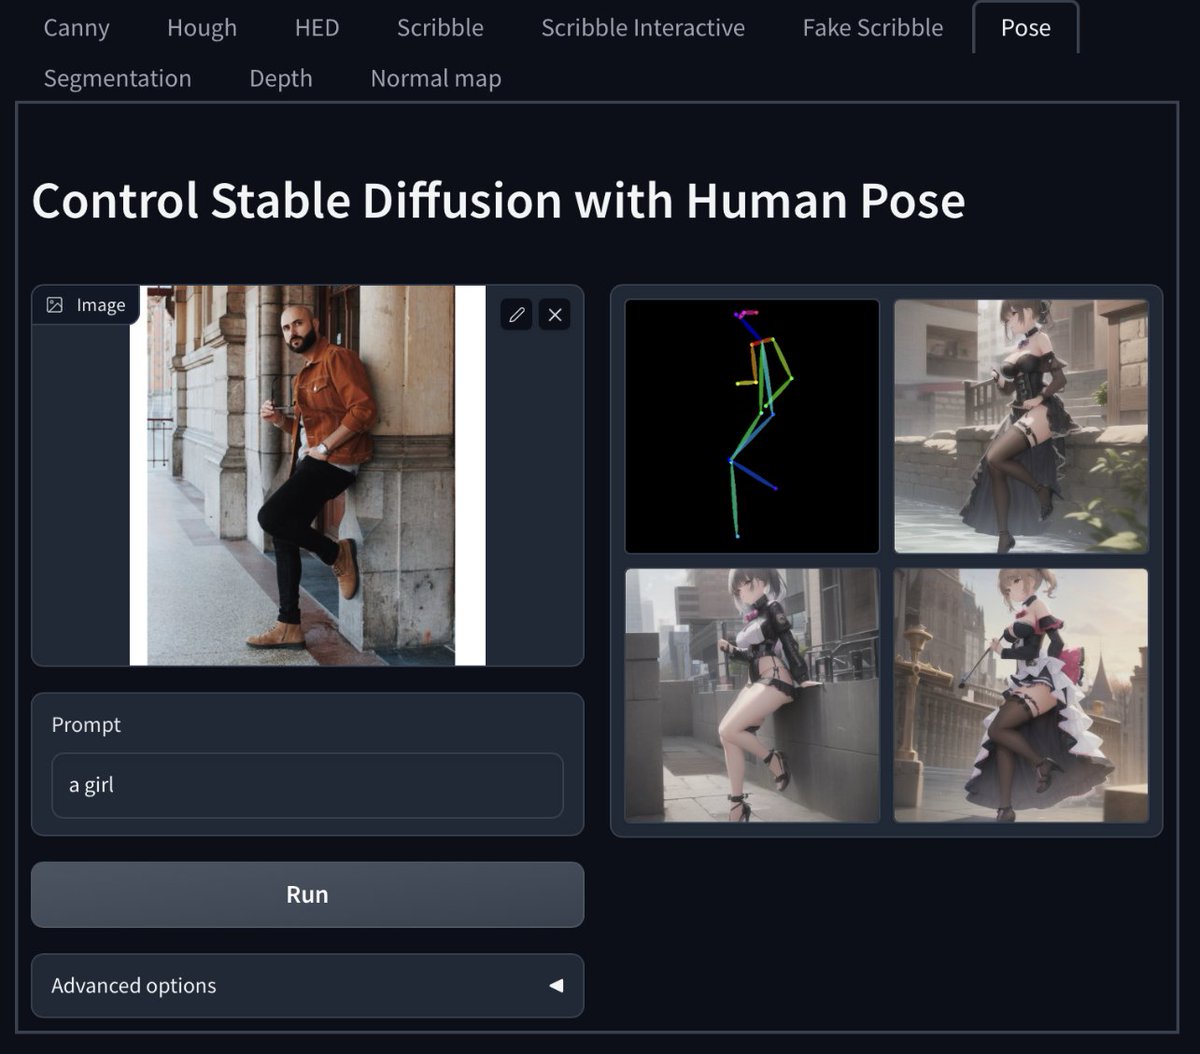Image resolution: width=1200 pixels, height=1054 pixels.
Task: Open the Hough tab
Action: pyautogui.click(x=201, y=28)
